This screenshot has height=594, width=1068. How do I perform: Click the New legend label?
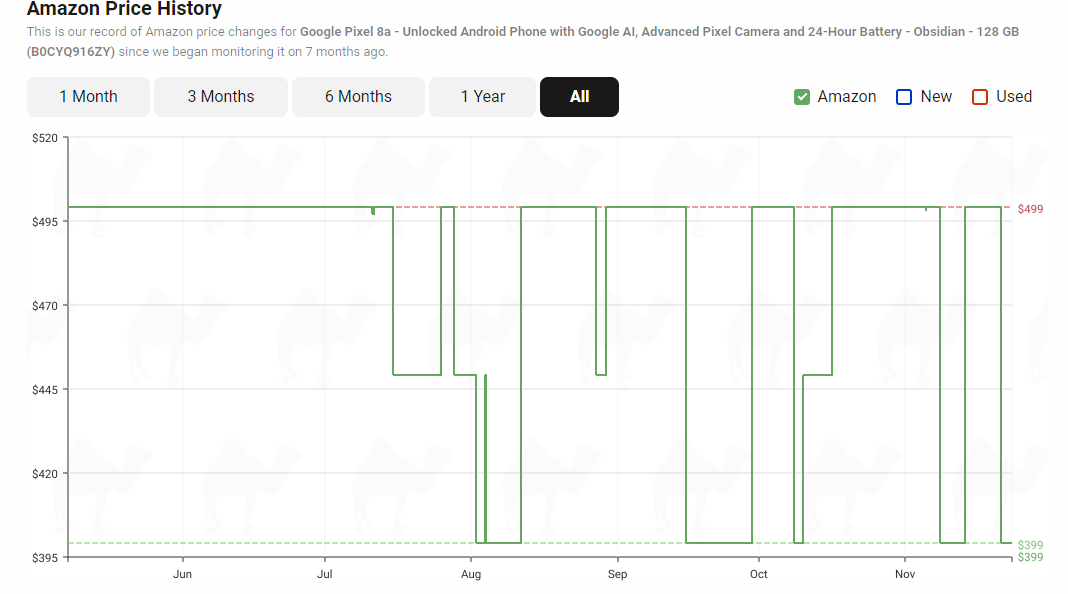pos(936,97)
